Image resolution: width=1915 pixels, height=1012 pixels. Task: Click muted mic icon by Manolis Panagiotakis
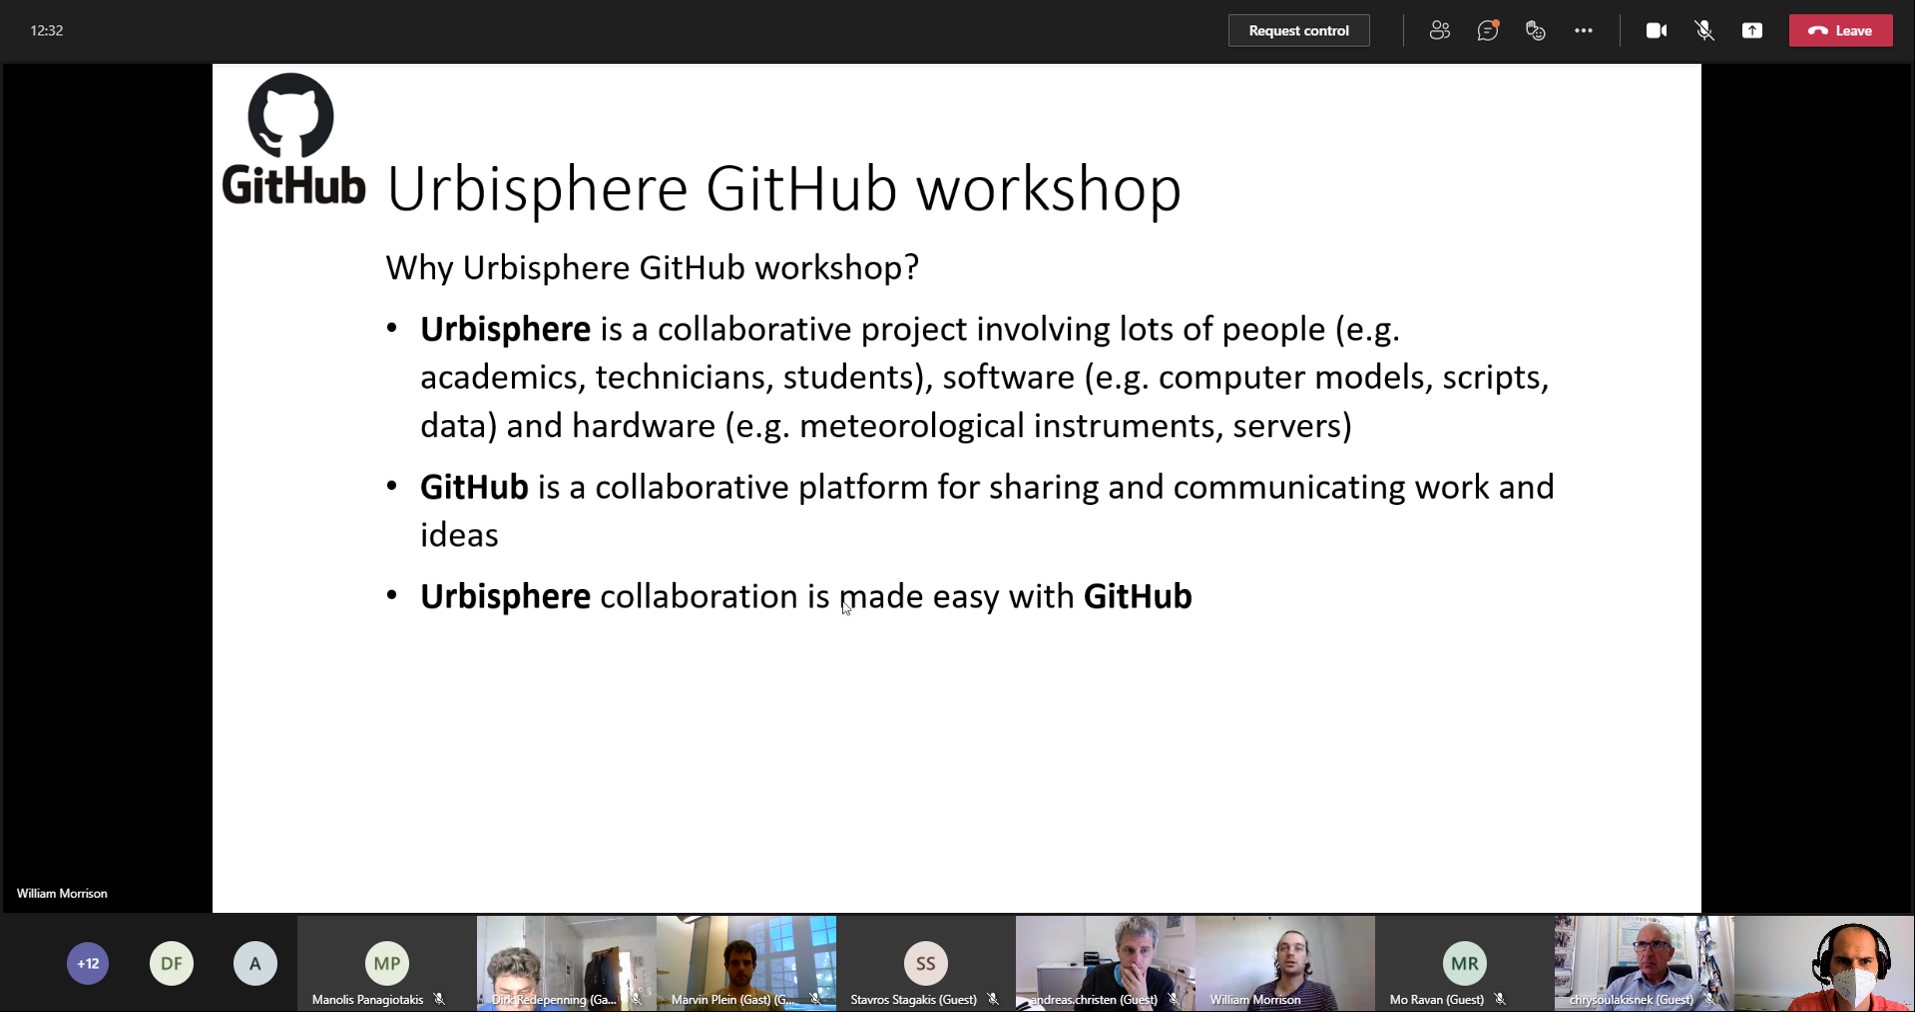(439, 999)
